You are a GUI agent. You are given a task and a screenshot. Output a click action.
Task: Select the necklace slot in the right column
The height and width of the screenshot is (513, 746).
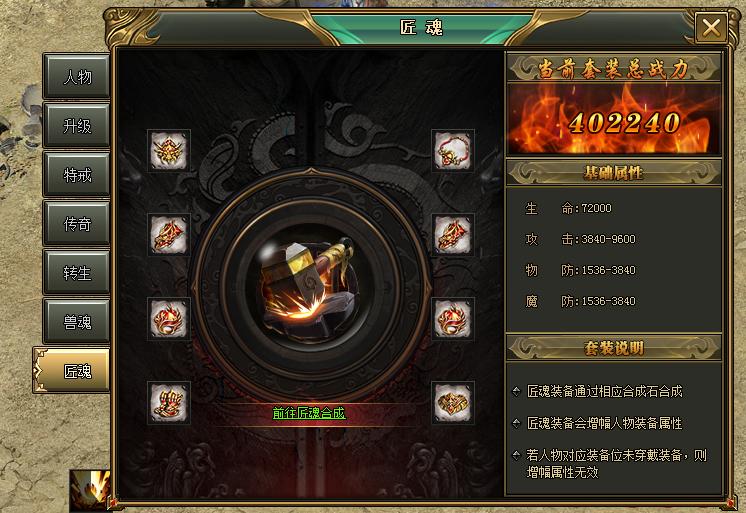tap(453, 150)
